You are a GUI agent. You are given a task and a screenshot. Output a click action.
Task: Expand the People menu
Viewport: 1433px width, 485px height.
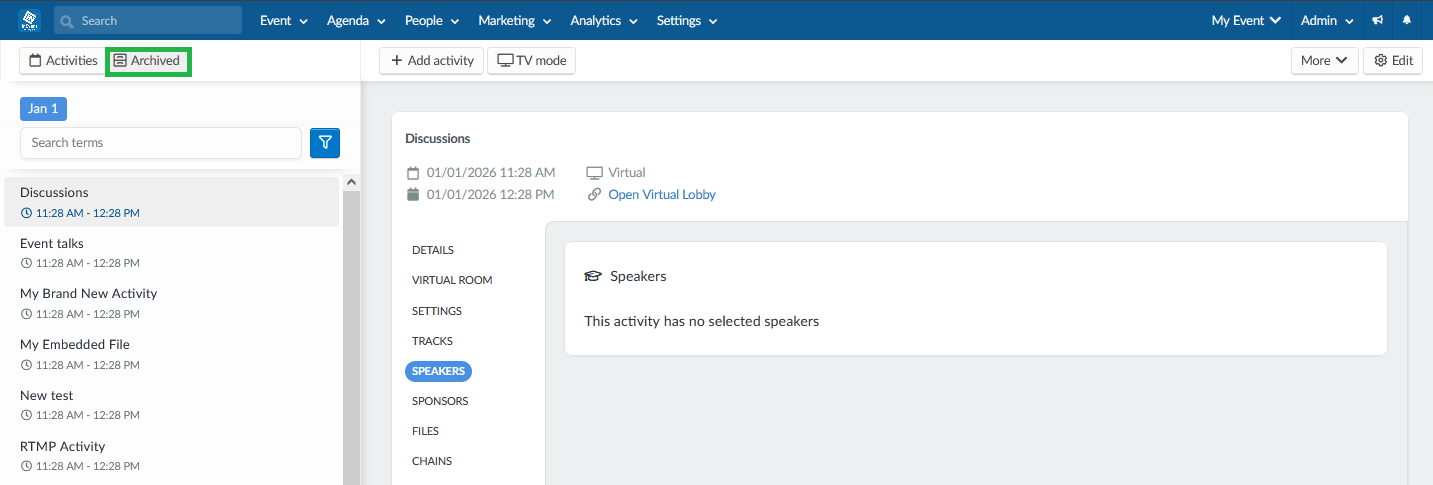[x=432, y=20]
